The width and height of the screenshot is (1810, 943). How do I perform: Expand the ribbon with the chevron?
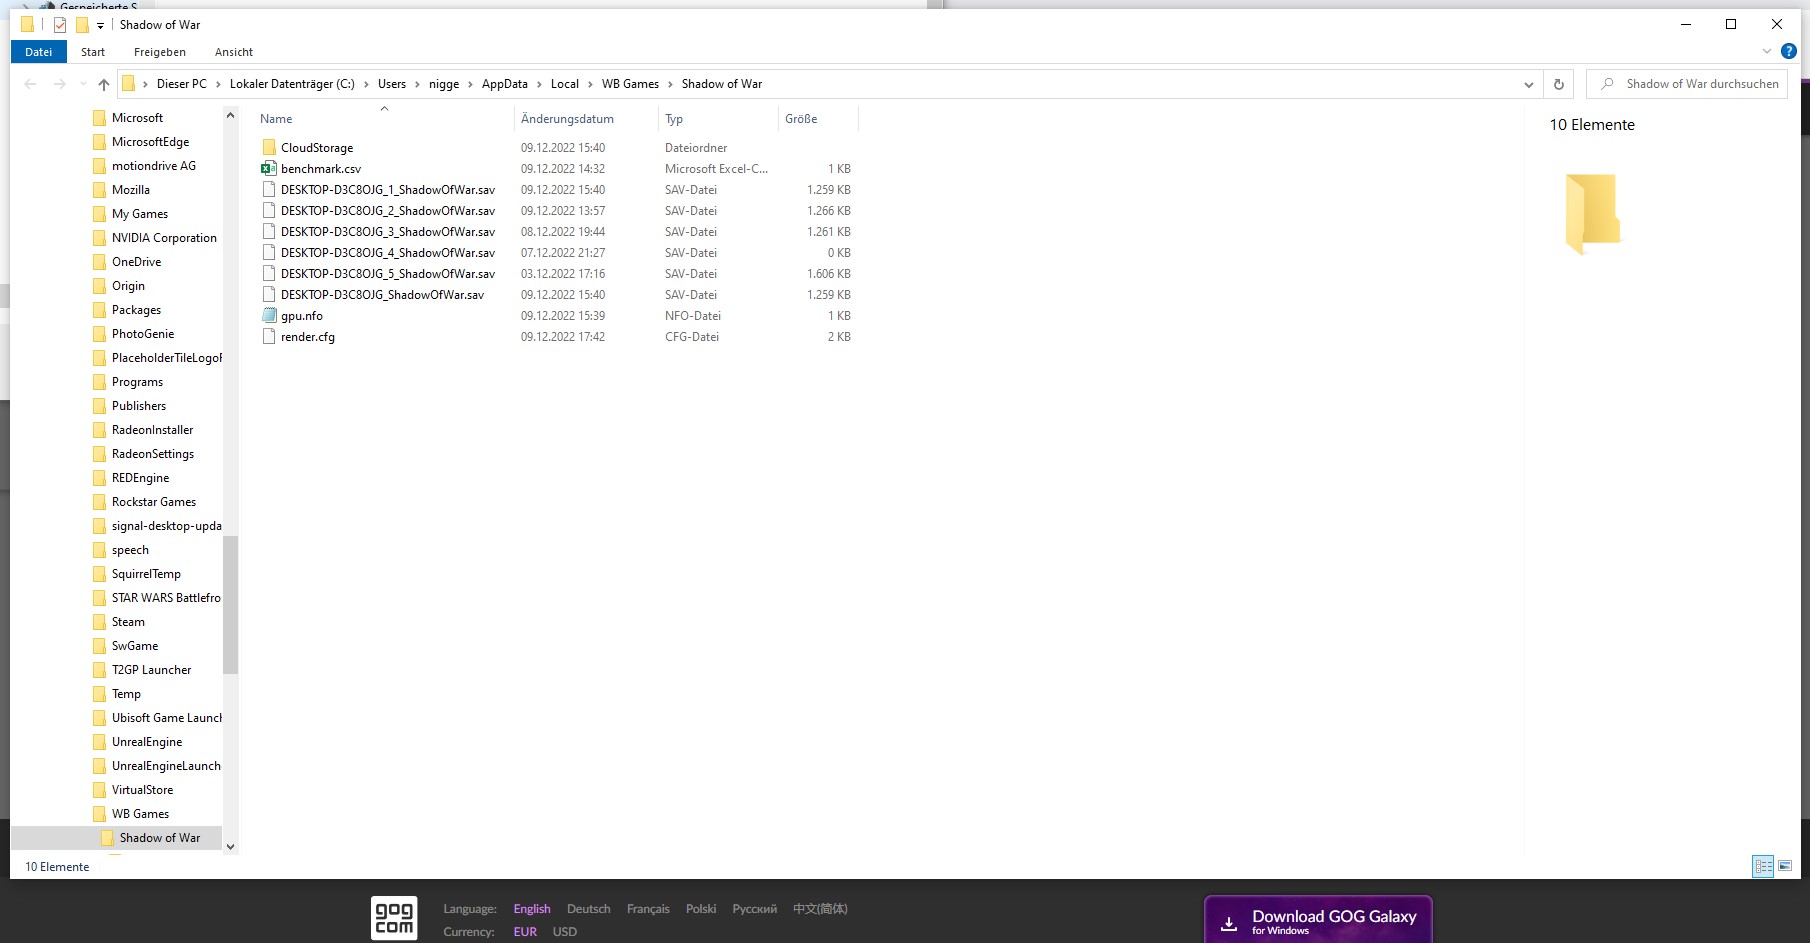coord(1767,51)
